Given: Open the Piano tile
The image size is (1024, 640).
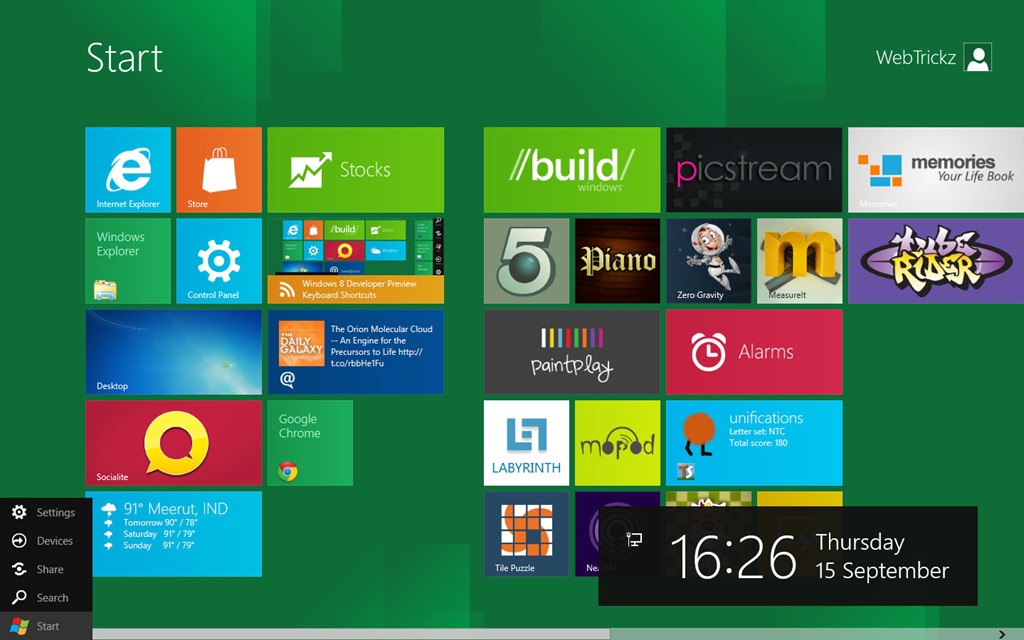Looking at the screenshot, I should point(617,261).
